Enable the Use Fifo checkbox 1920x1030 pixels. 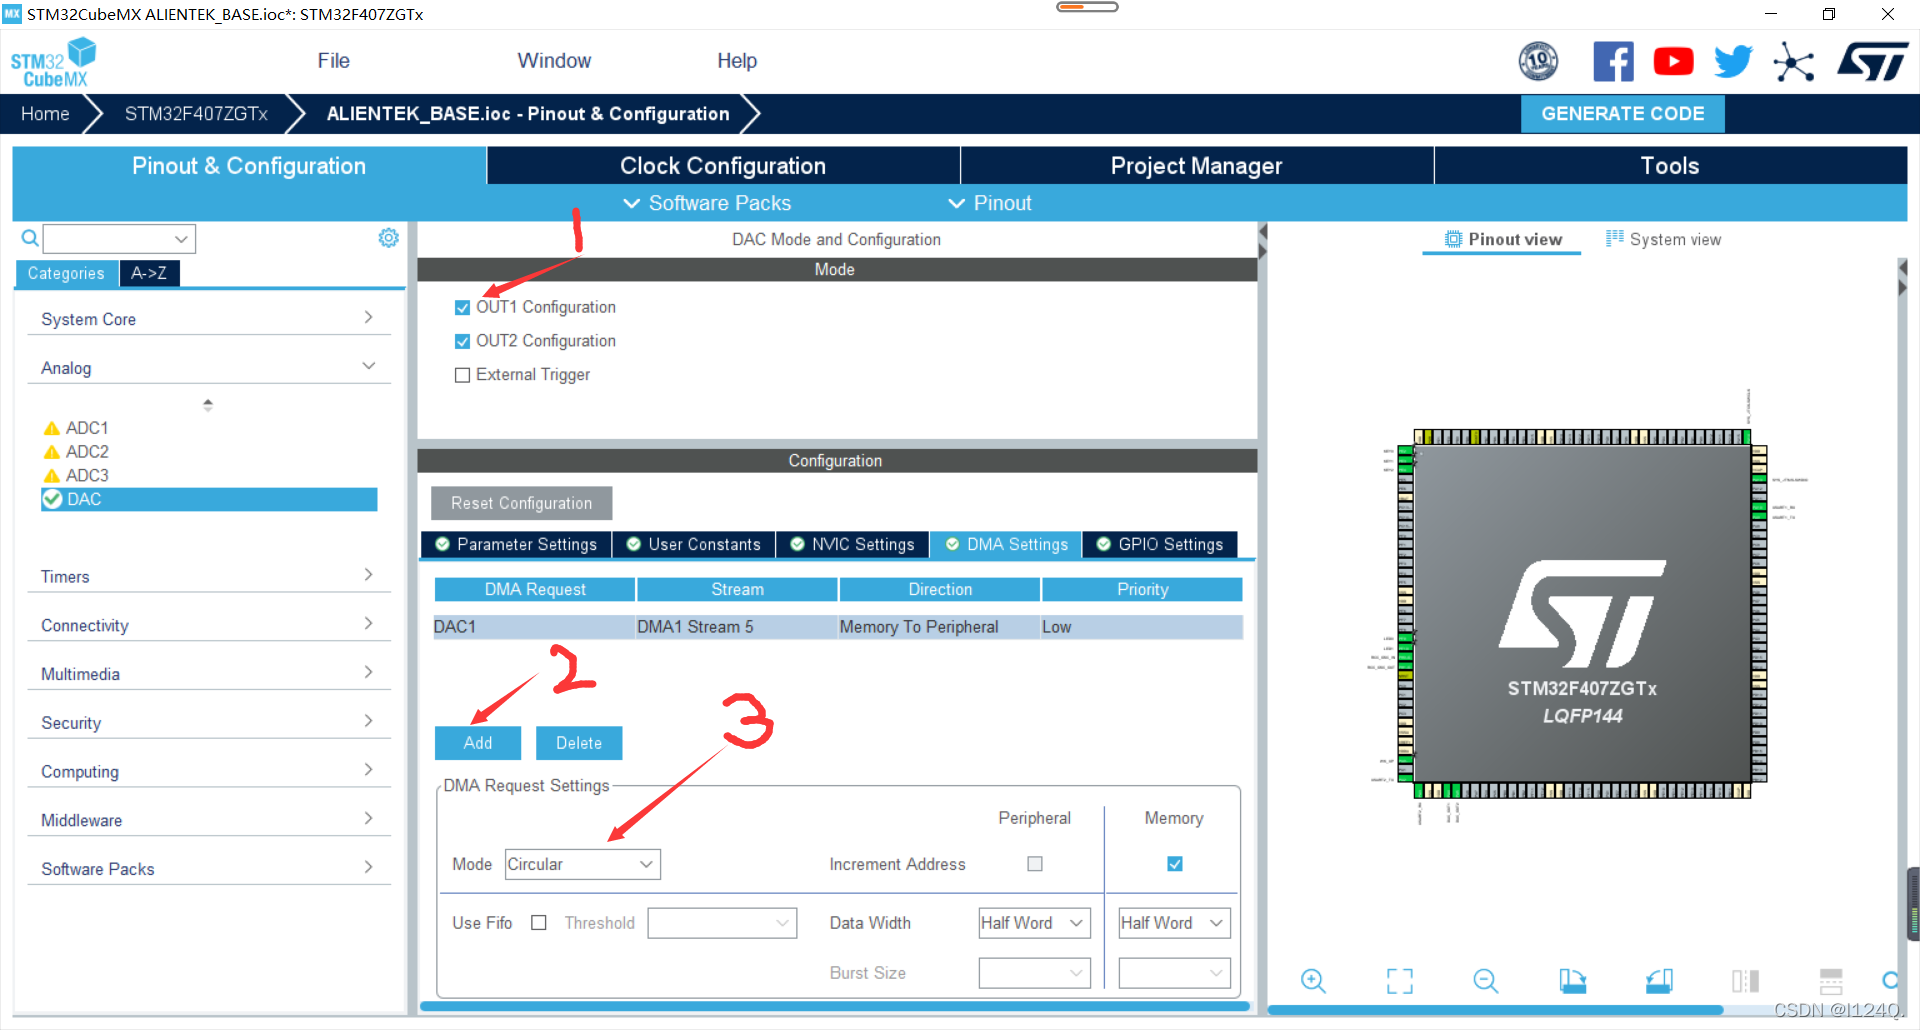pyautogui.click(x=539, y=923)
